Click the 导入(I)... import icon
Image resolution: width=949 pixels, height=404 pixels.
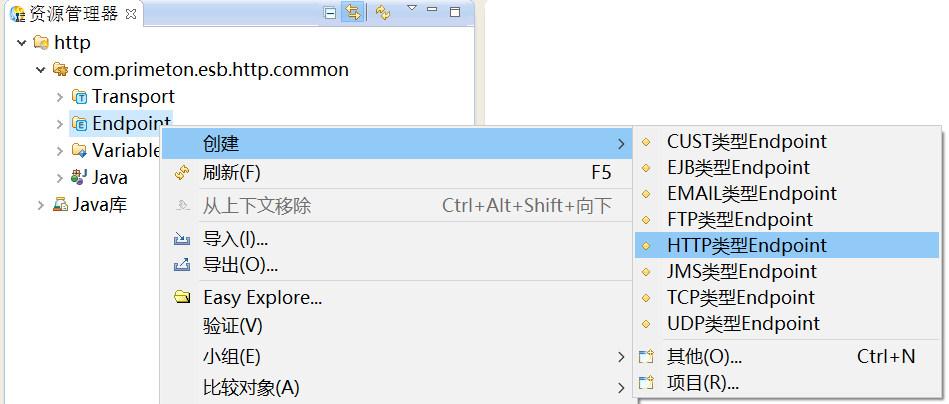point(182,240)
